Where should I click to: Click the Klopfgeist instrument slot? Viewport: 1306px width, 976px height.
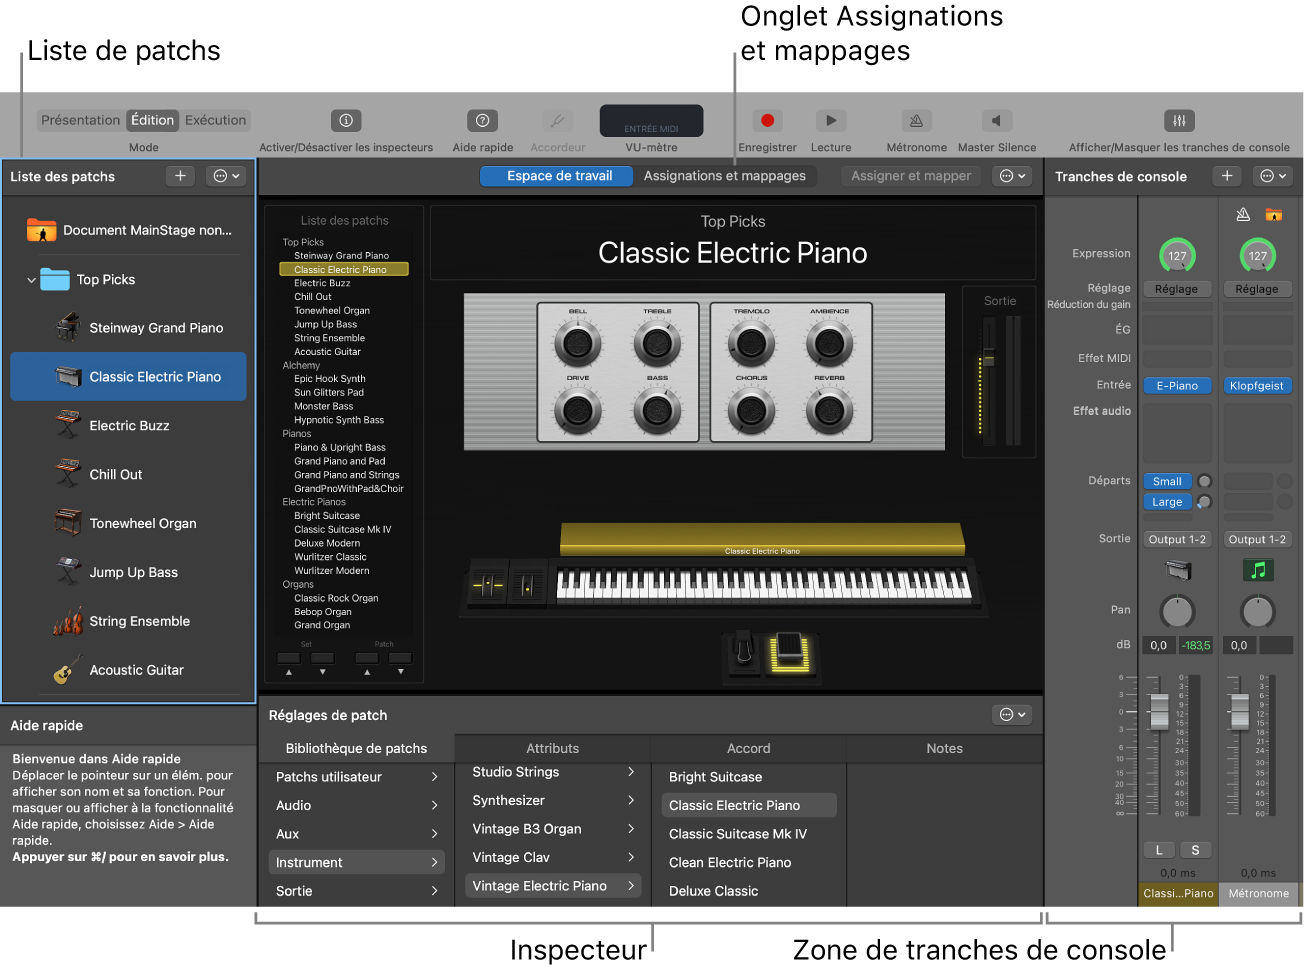(x=1257, y=386)
